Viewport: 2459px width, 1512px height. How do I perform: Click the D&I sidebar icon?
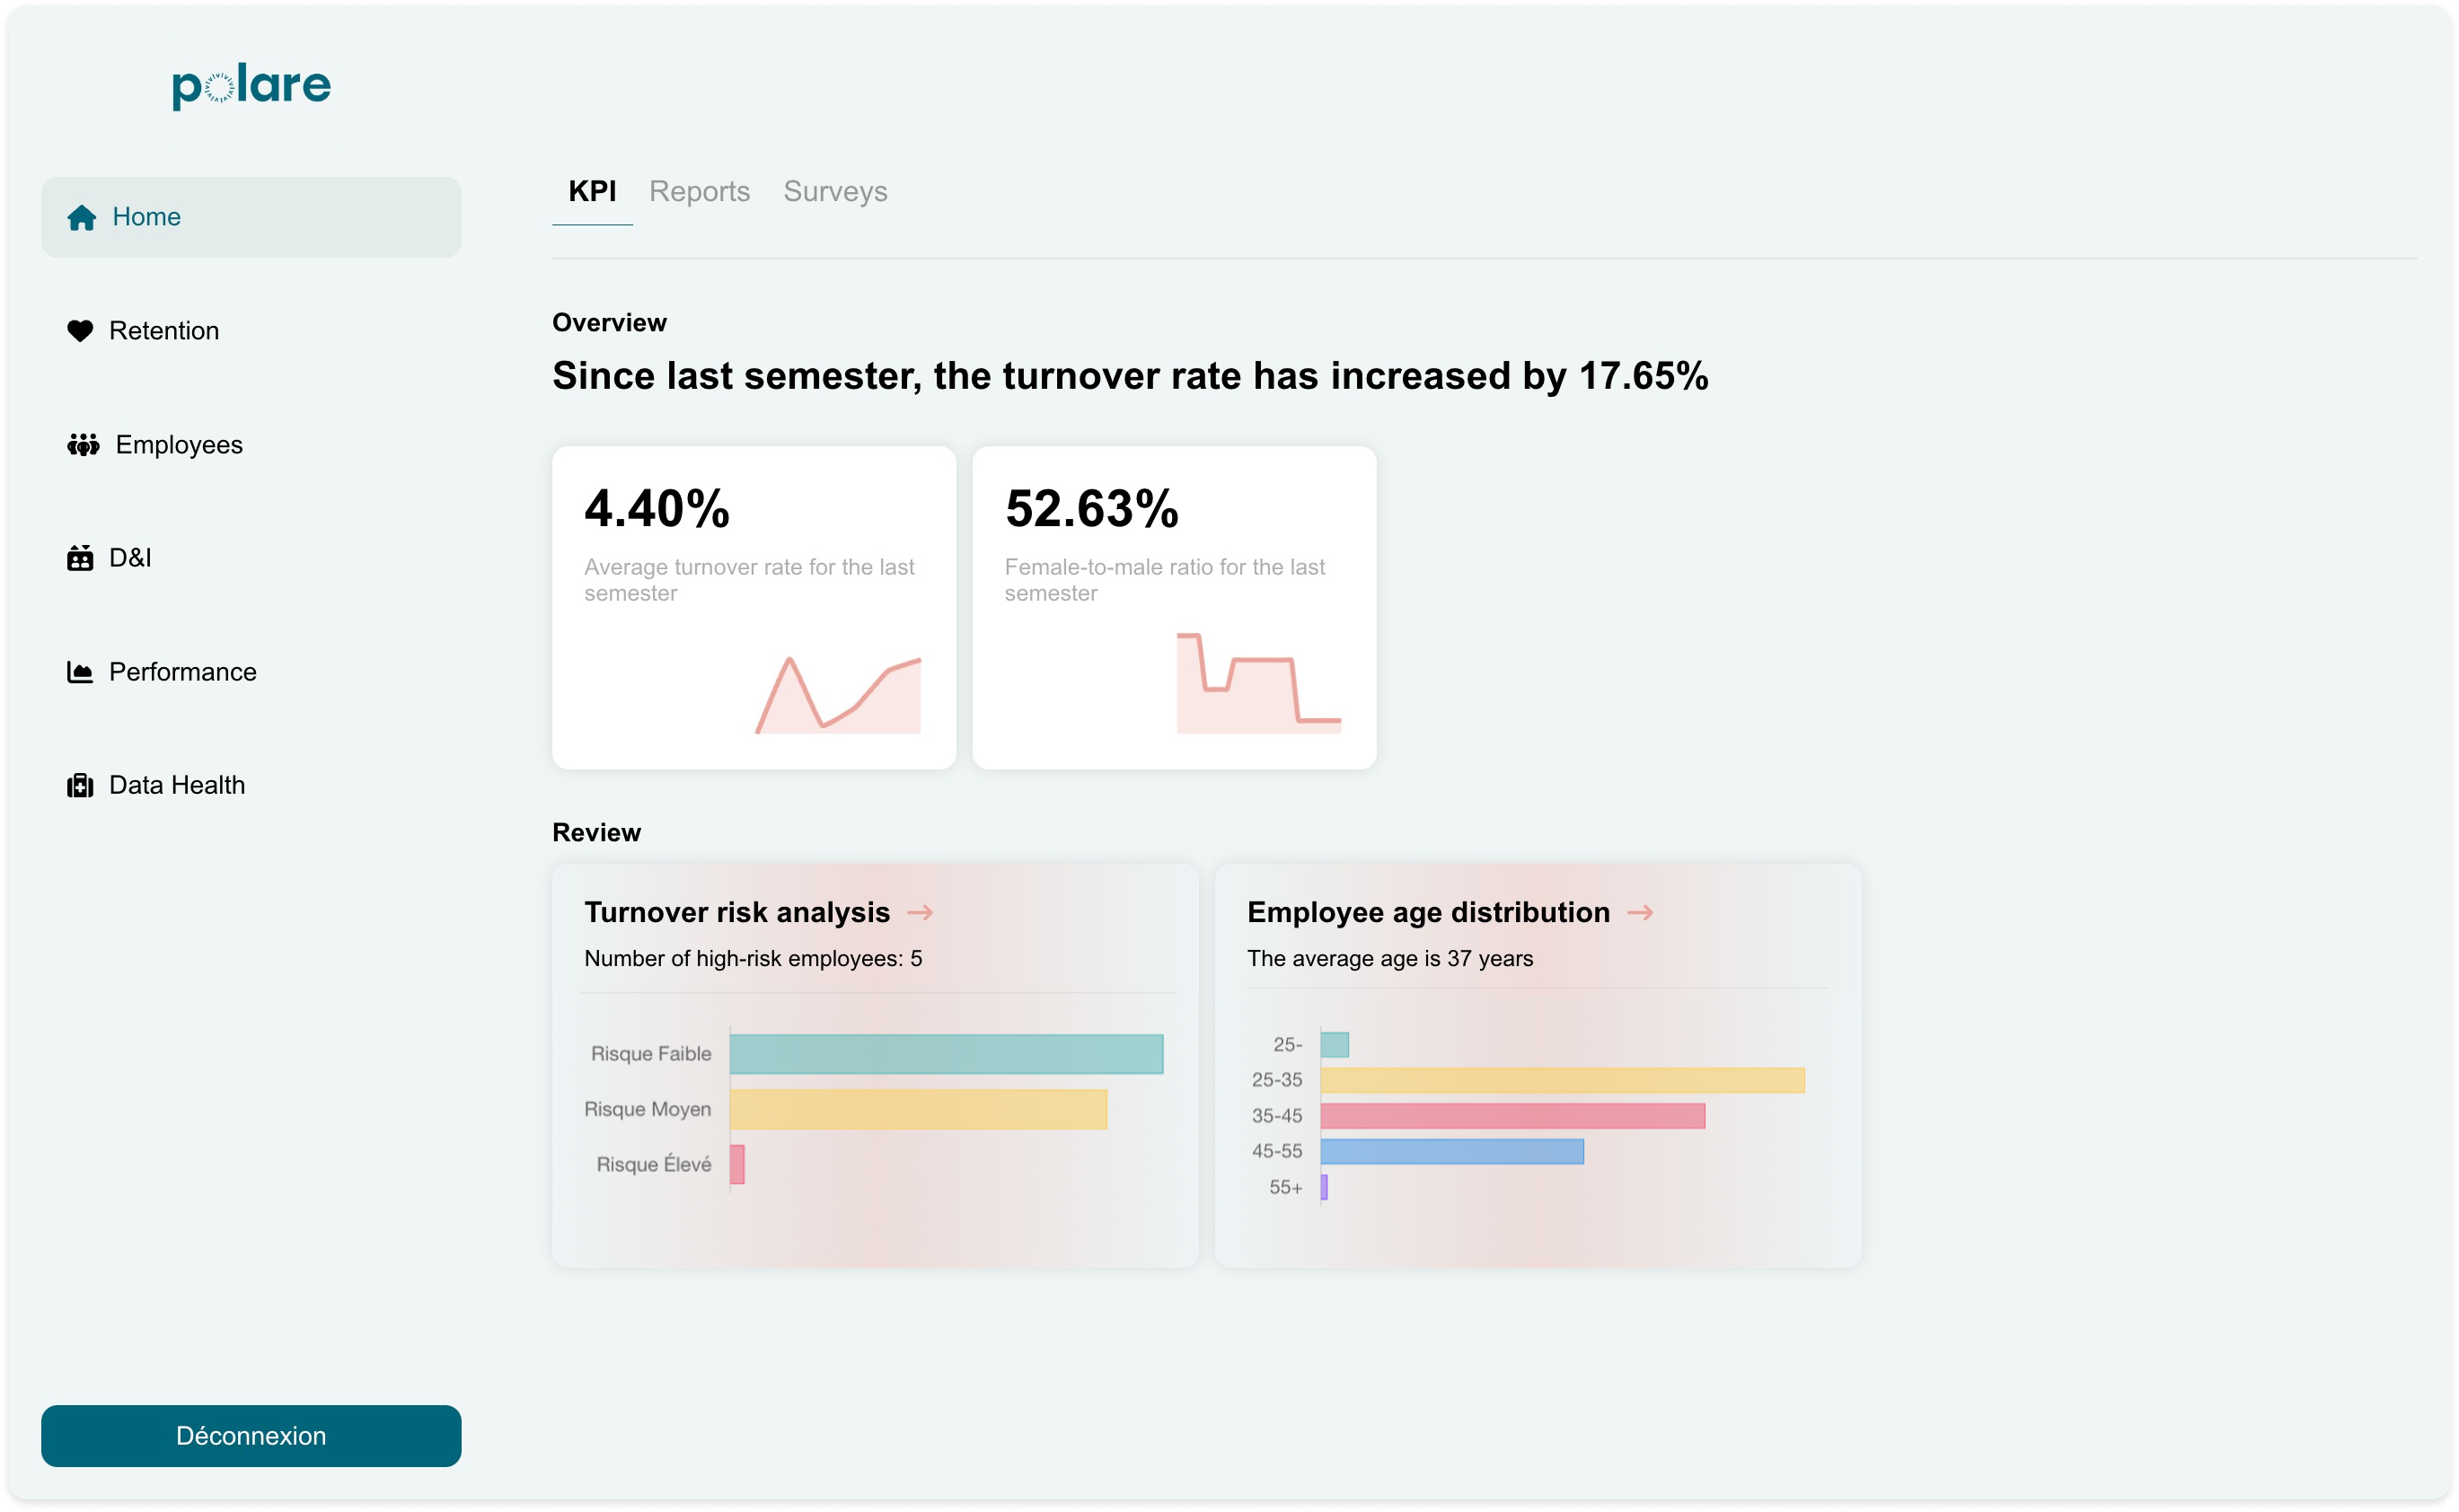[80, 558]
